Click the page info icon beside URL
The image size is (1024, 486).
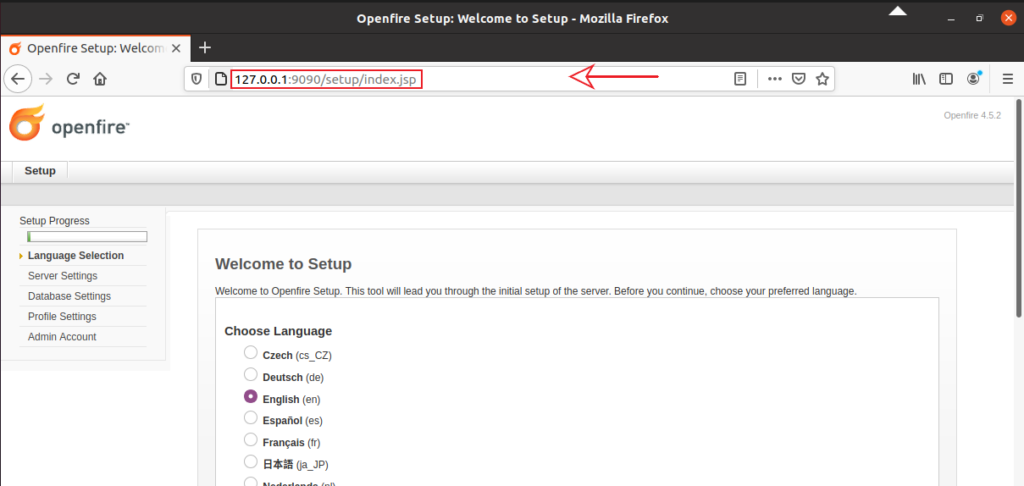click(x=221, y=79)
